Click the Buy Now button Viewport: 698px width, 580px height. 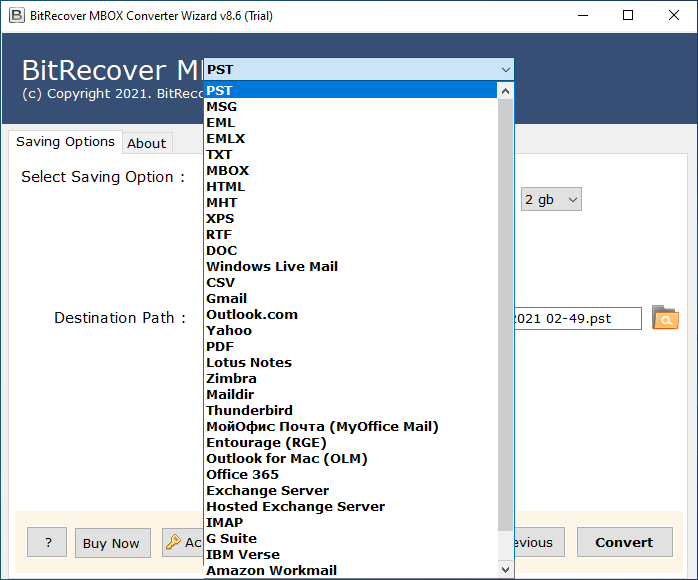point(111,543)
